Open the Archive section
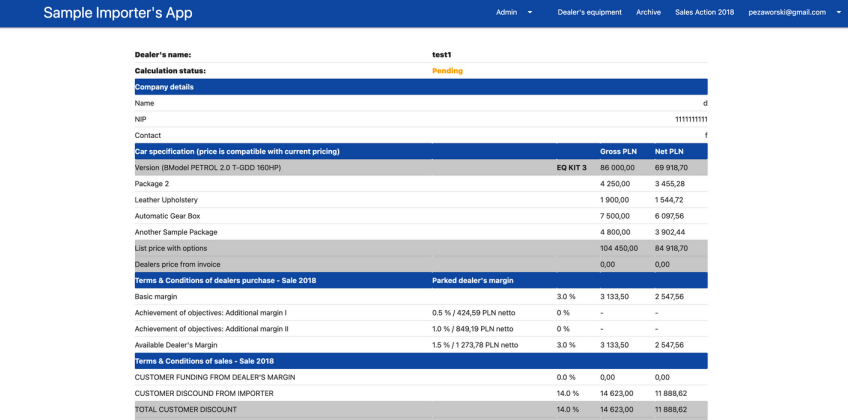Screen dimensions: 848x420 pos(648,13)
